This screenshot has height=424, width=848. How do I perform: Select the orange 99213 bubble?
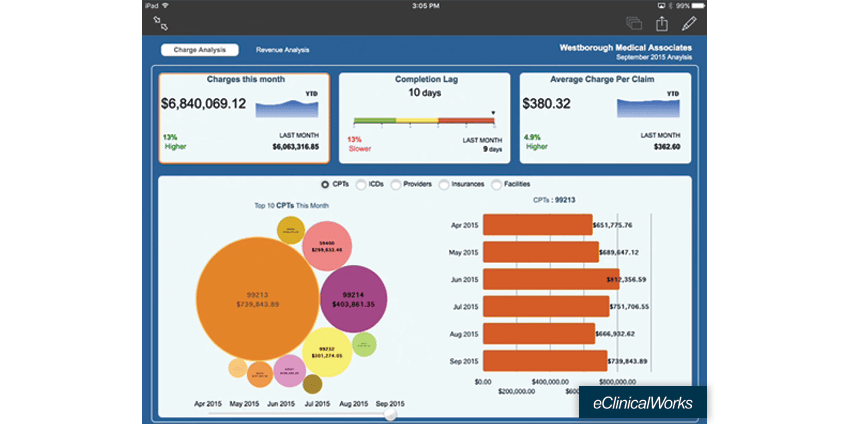(x=257, y=299)
